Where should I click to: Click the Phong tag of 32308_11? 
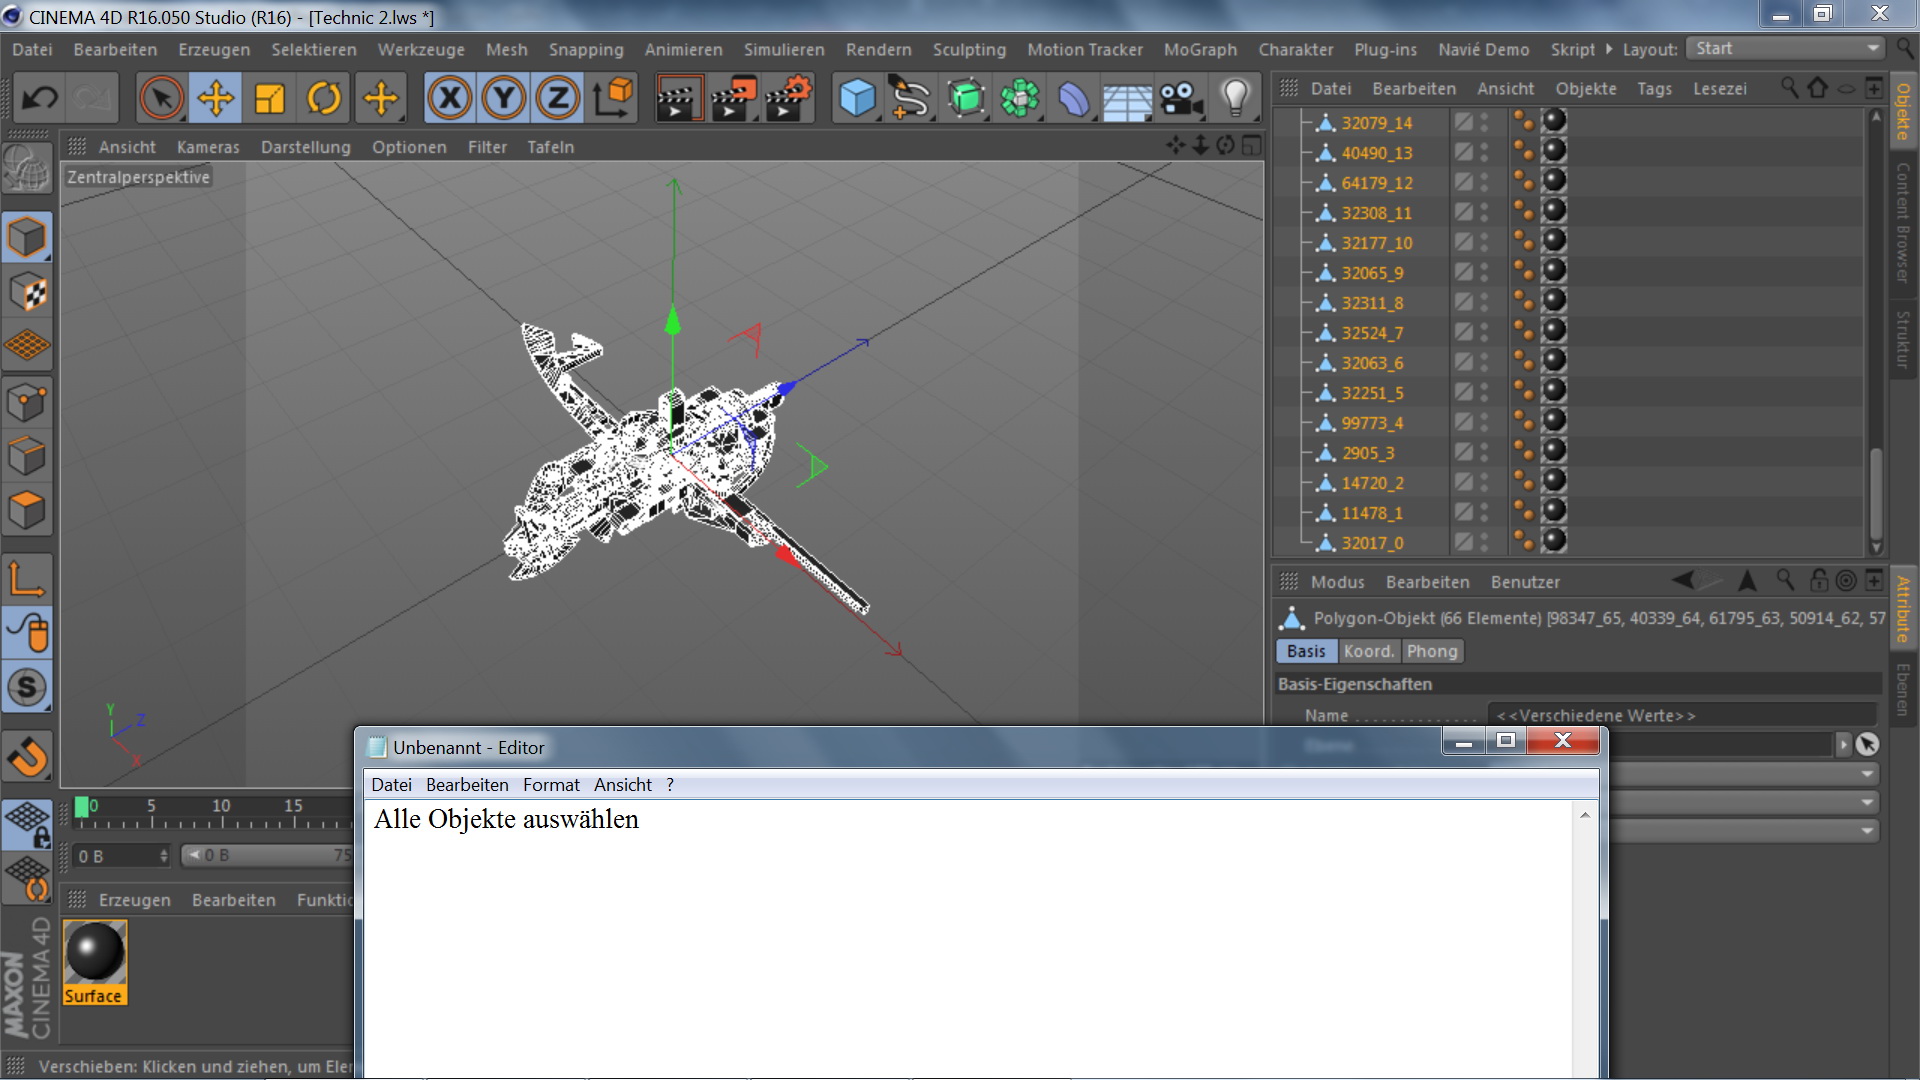[x=1523, y=211]
